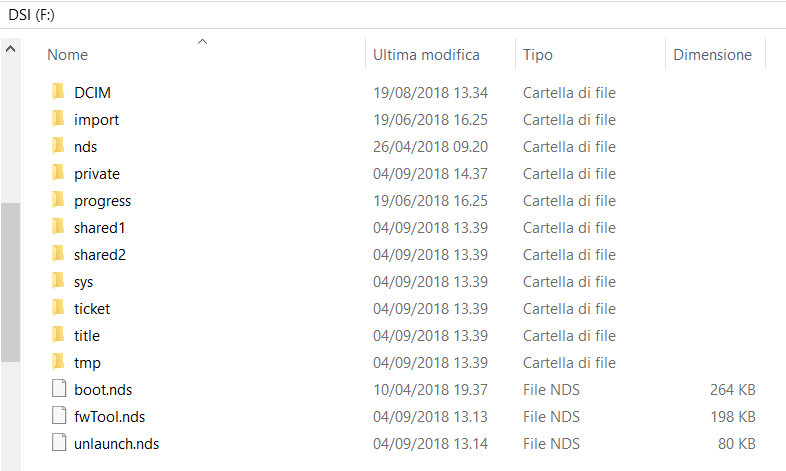
Task: Sort by the Tipo column header
Action: [x=537, y=55]
